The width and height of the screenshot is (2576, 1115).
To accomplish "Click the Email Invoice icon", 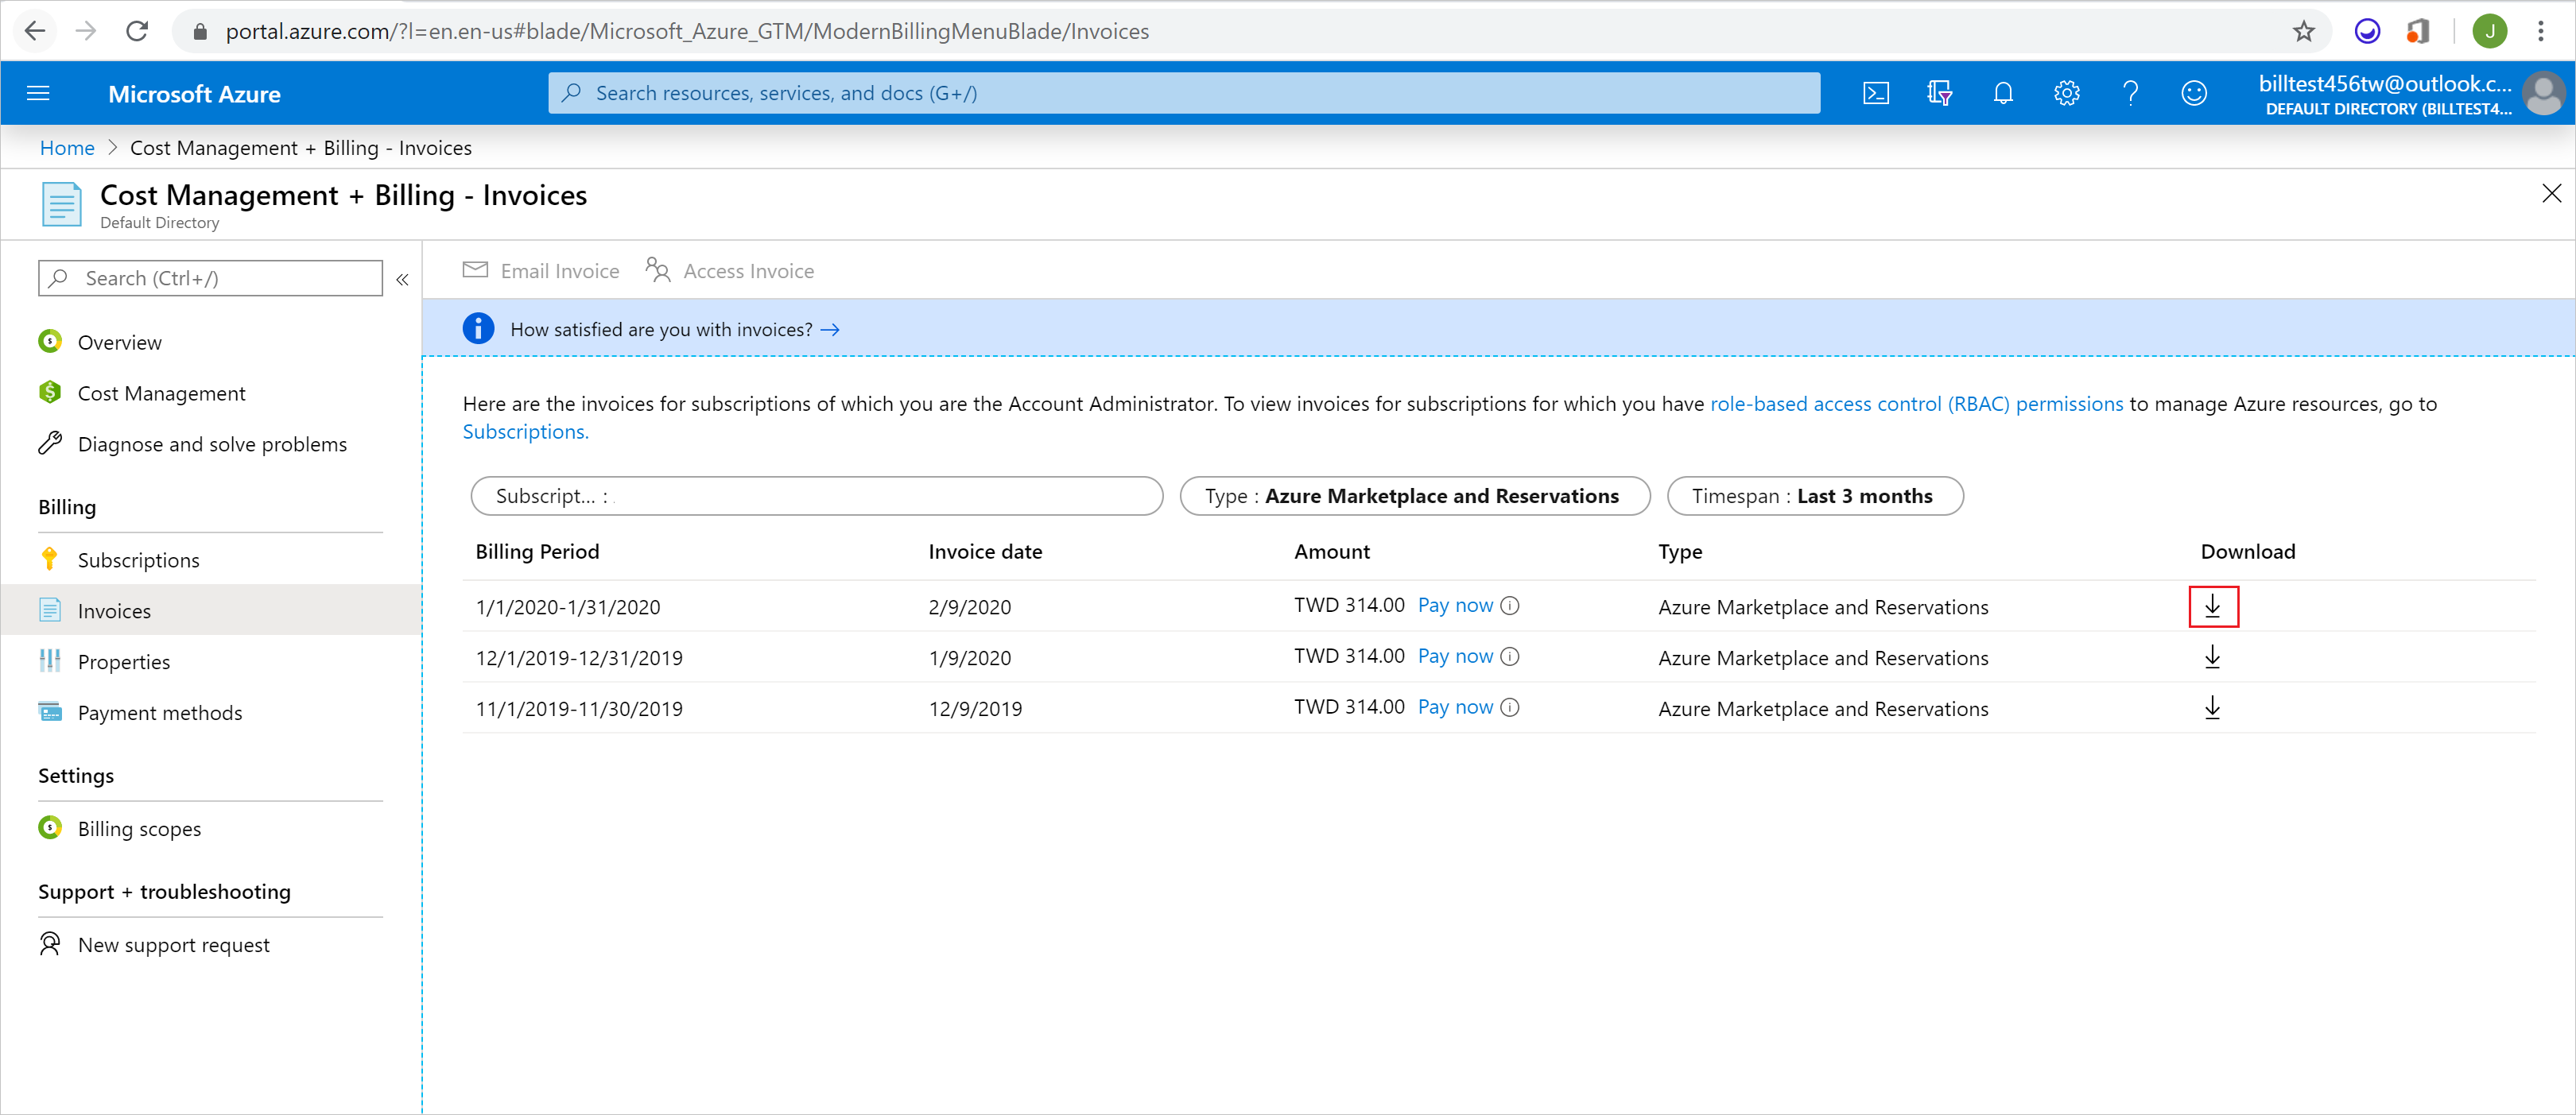I will click(475, 269).
